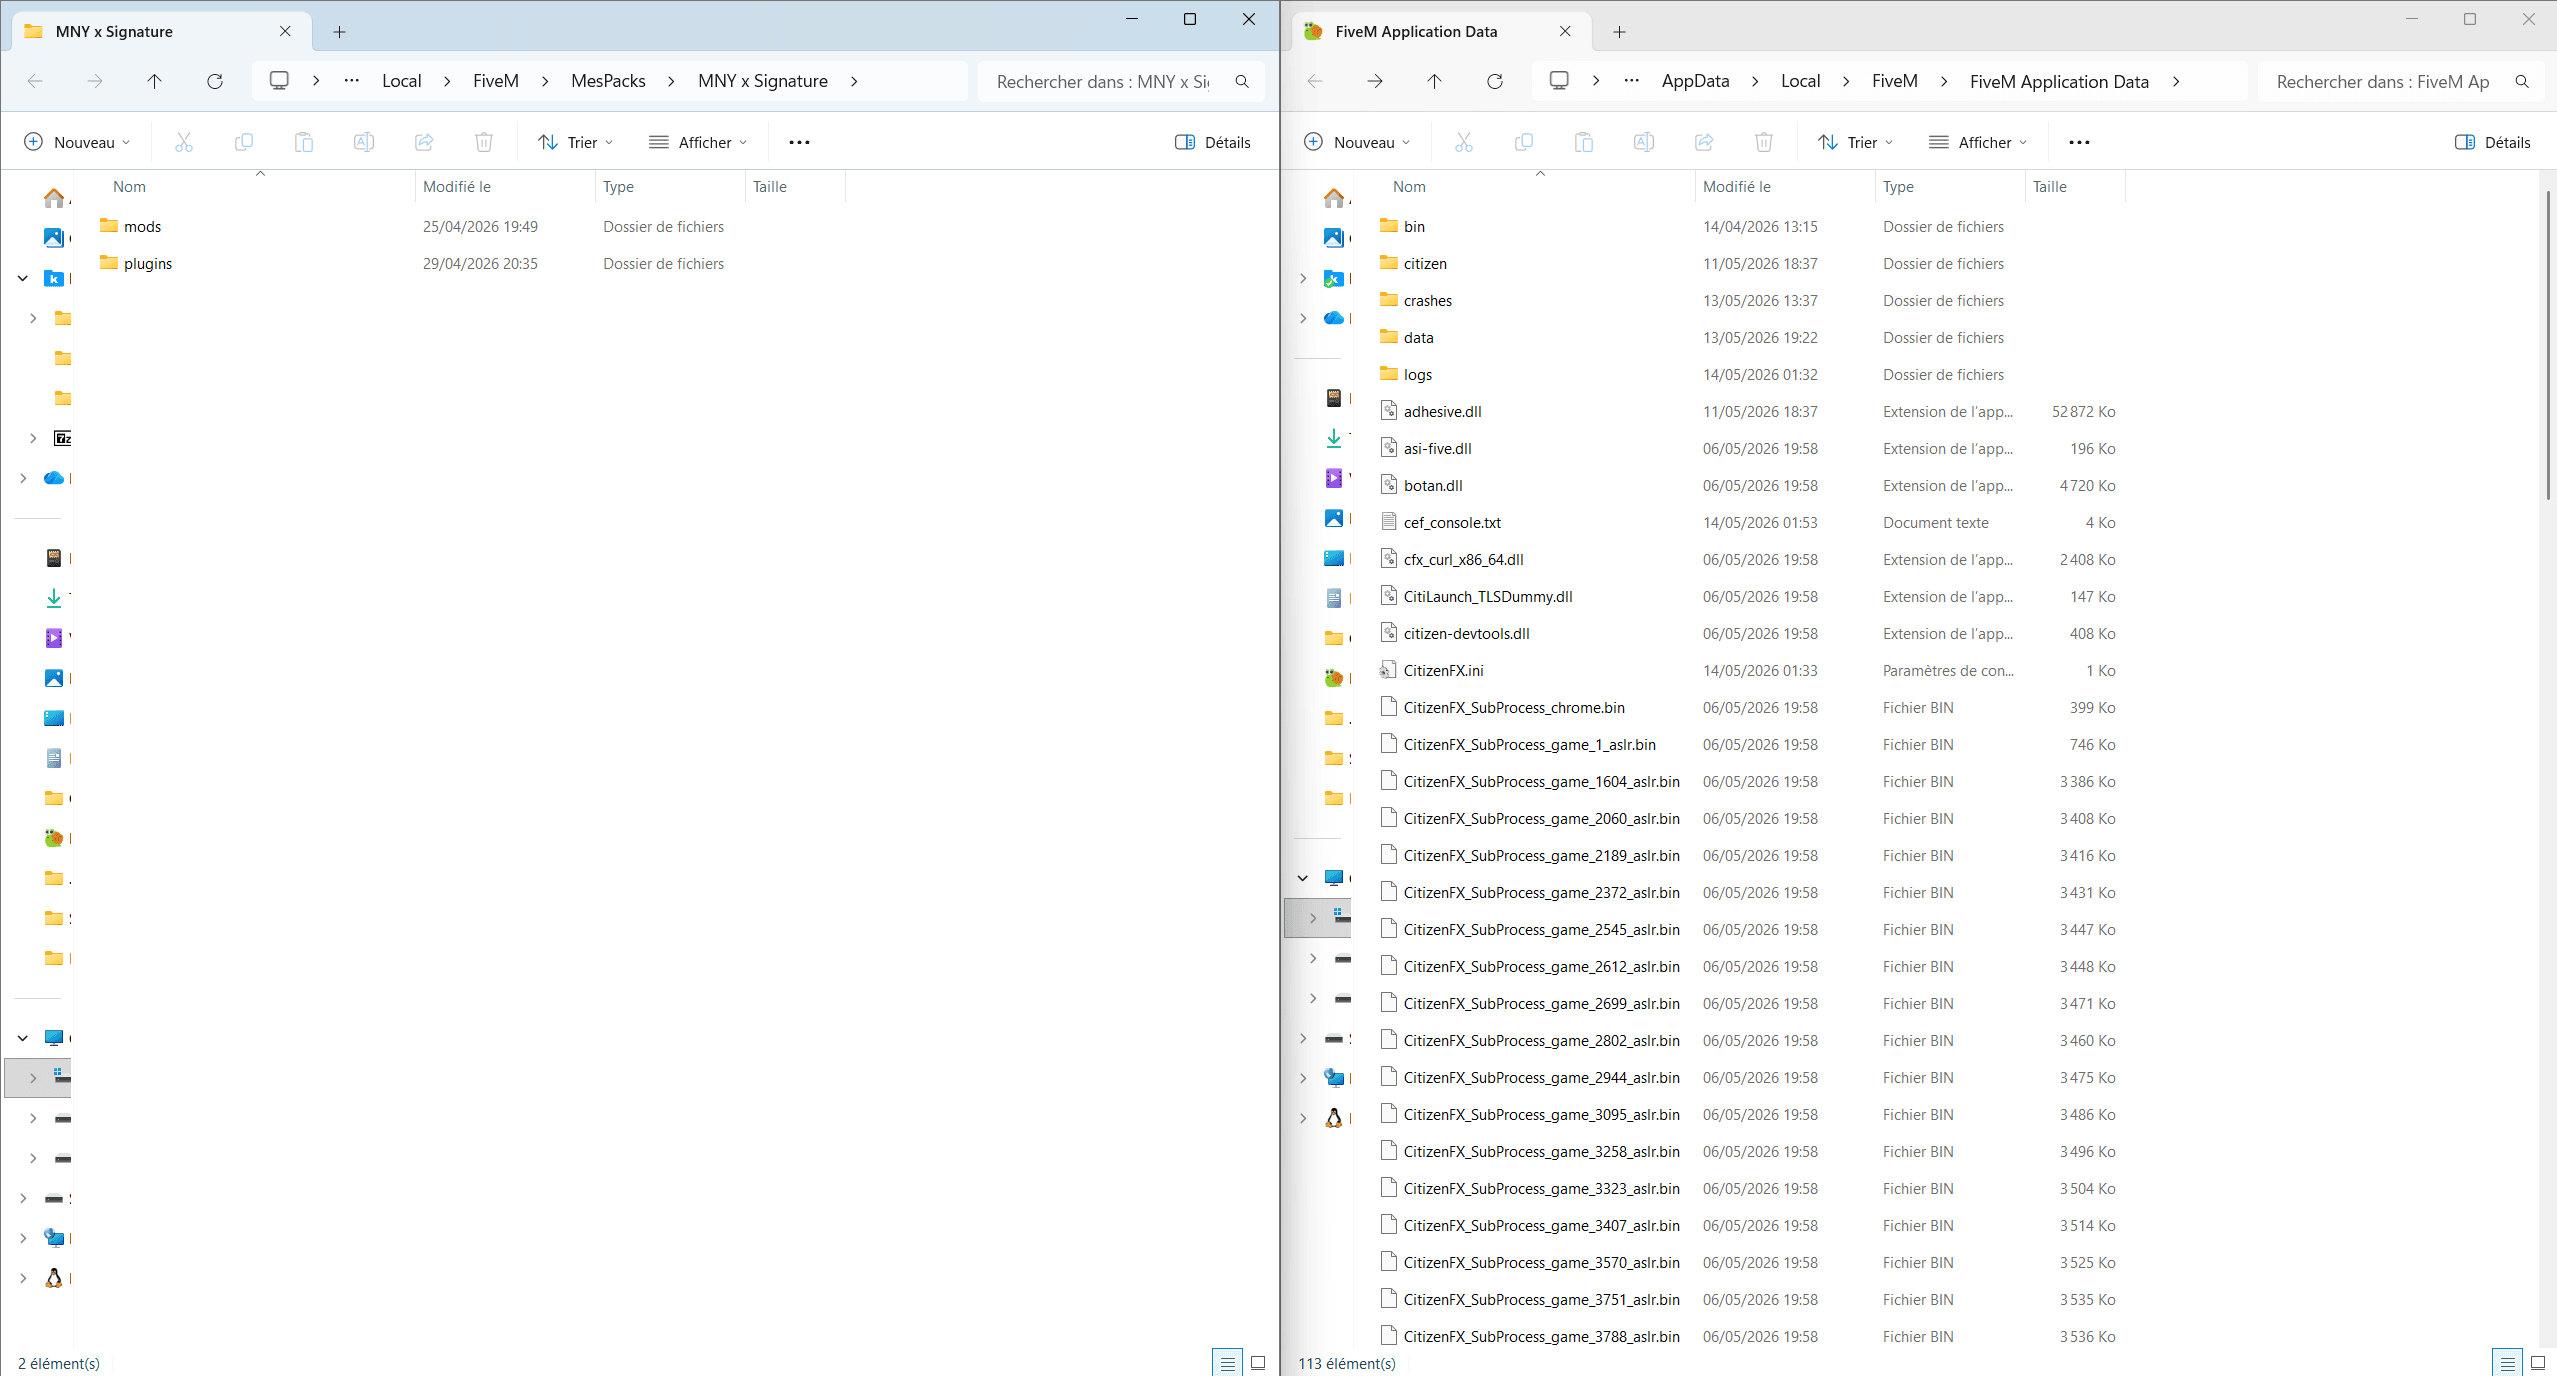The image size is (2557, 1376).
Task: Click Rename icon in FiveM Application Data window
Action: point(1644,142)
